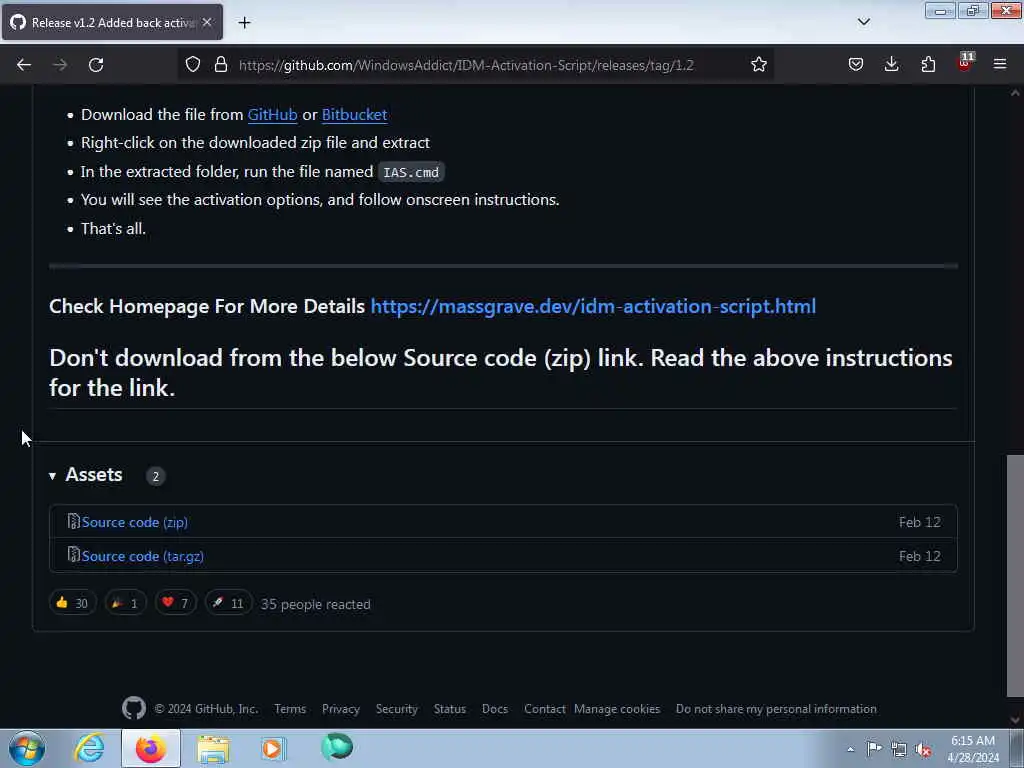Click the archive icon beside Source code (tar.gz)
Screen dimensions: 1024x768
[74, 555]
